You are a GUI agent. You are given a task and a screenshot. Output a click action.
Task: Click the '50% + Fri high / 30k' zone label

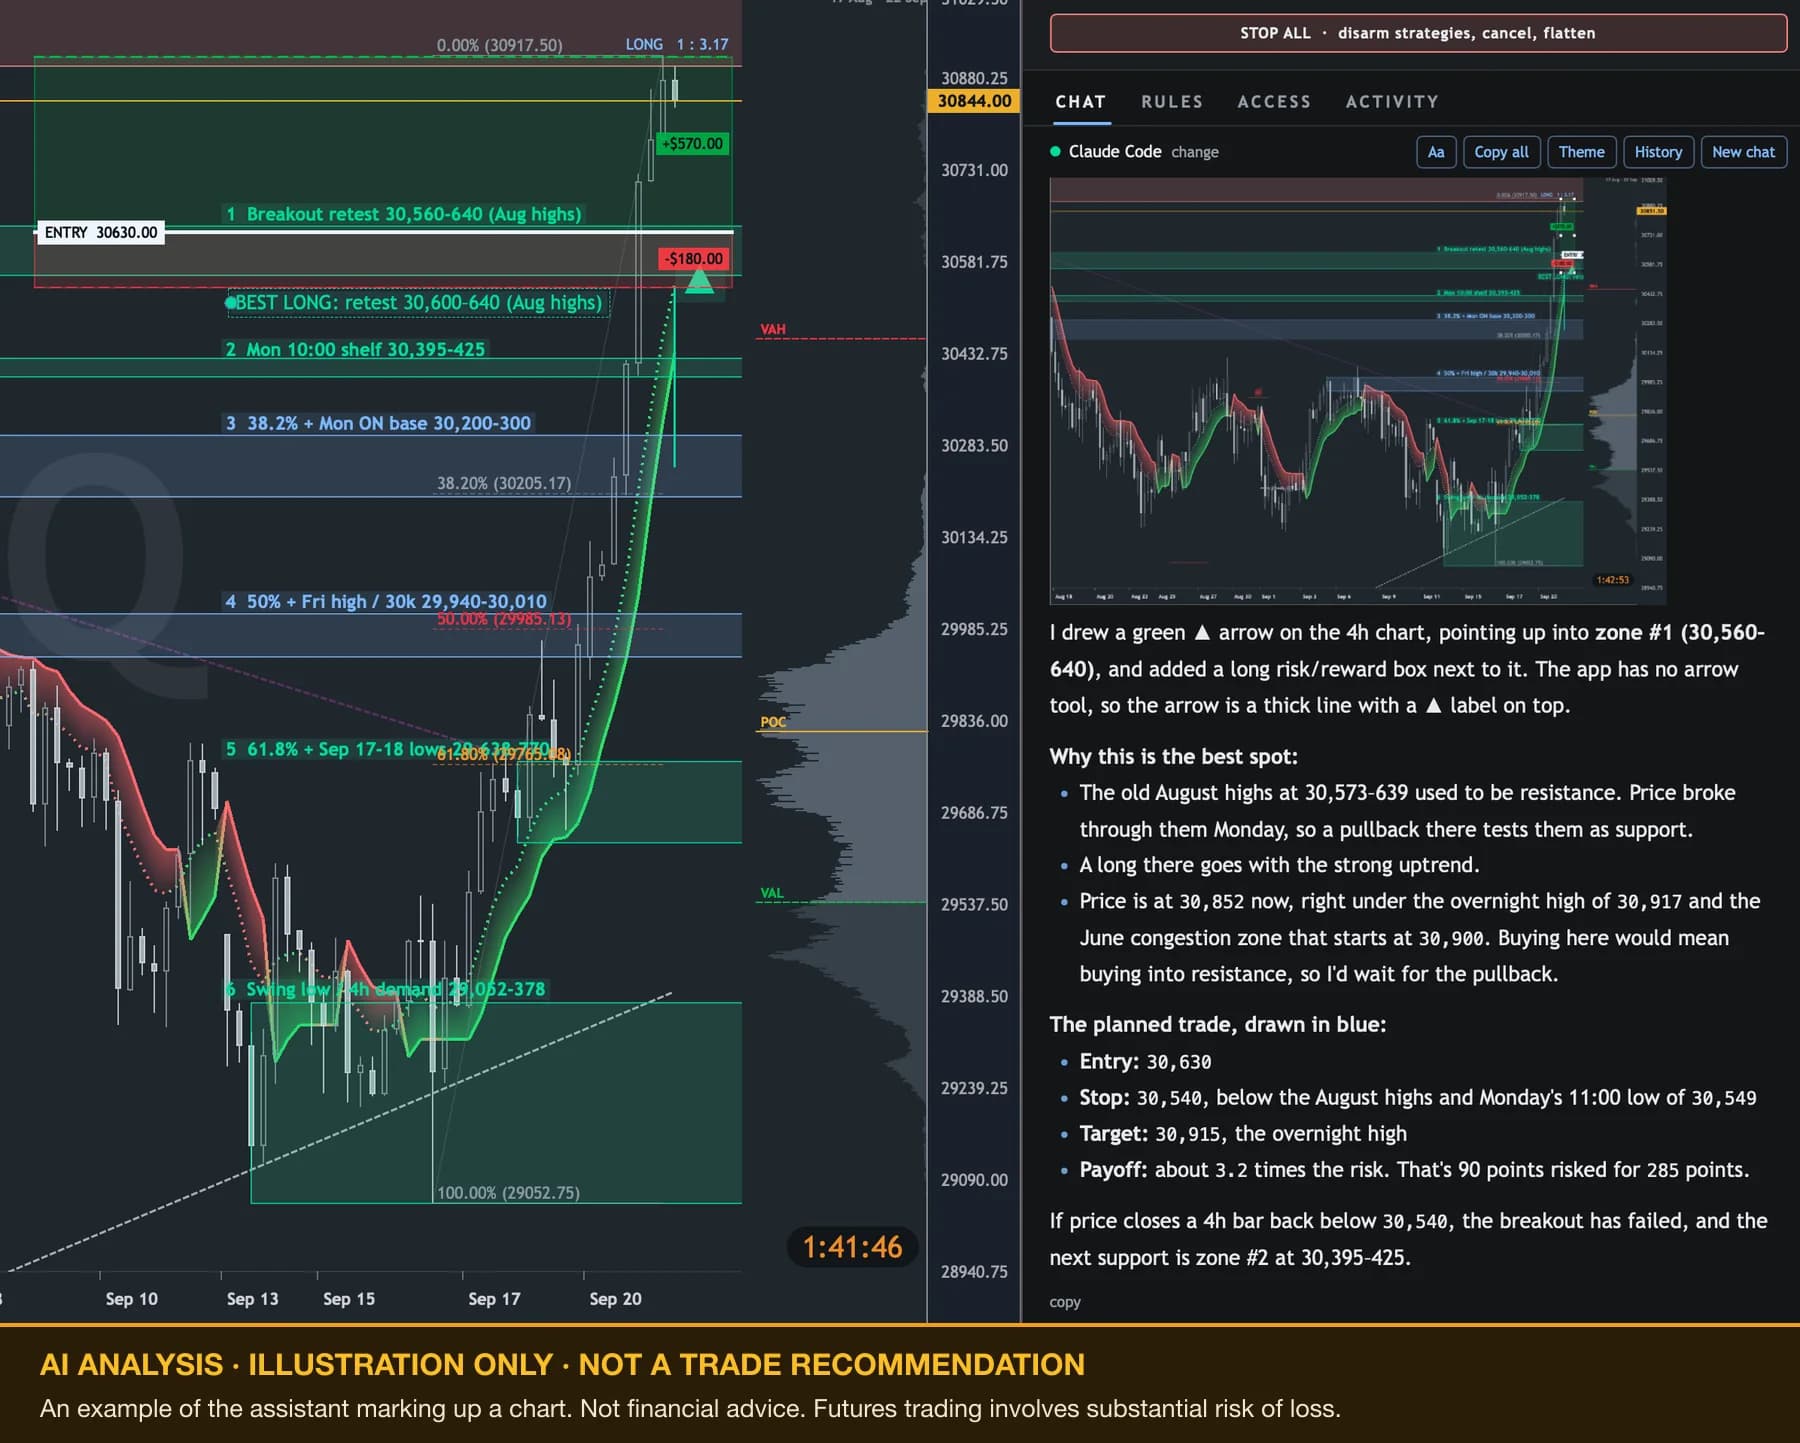point(386,601)
